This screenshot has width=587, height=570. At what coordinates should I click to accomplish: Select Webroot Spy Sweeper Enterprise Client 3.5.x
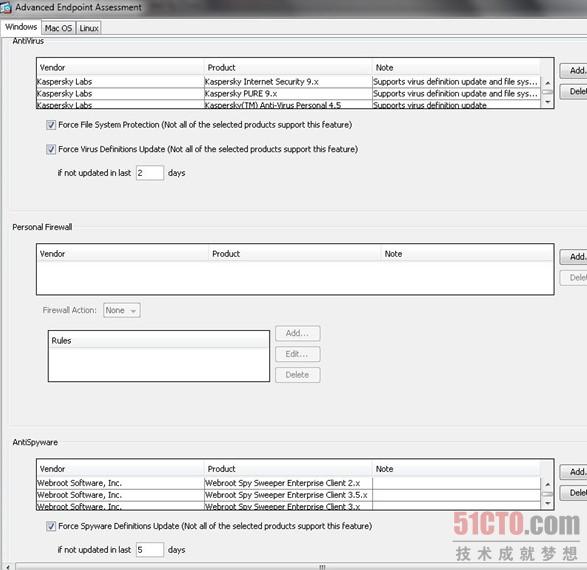tap(288, 495)
